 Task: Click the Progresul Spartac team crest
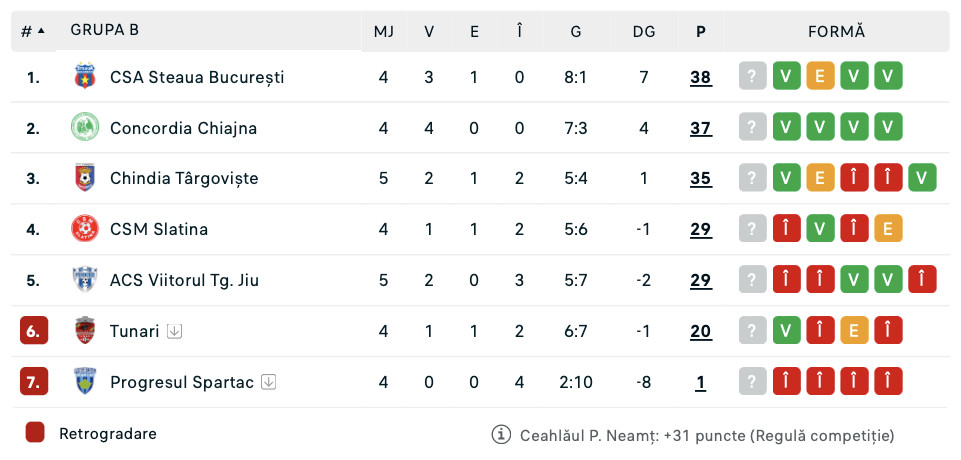pos(85,382)
